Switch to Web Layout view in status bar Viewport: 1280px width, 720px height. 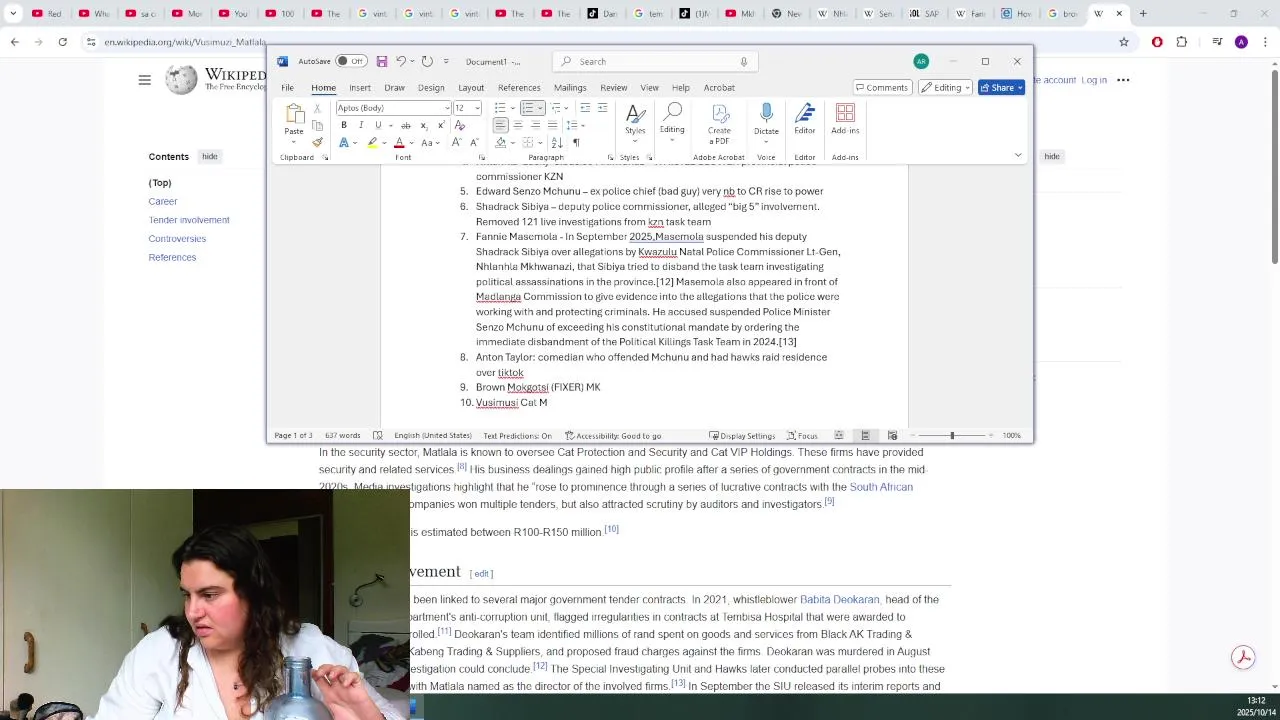[892, 435]
